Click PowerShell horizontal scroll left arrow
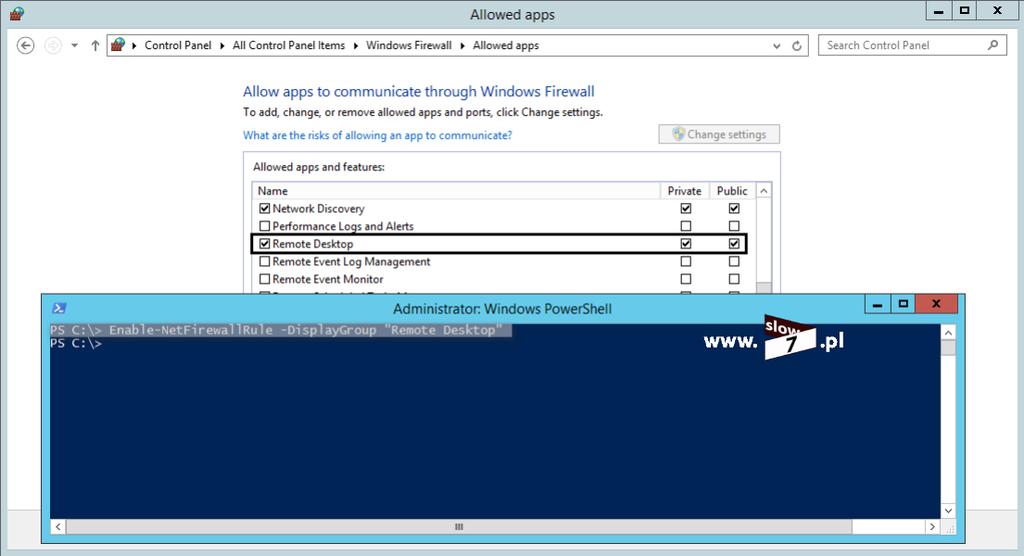 [58, 527]
